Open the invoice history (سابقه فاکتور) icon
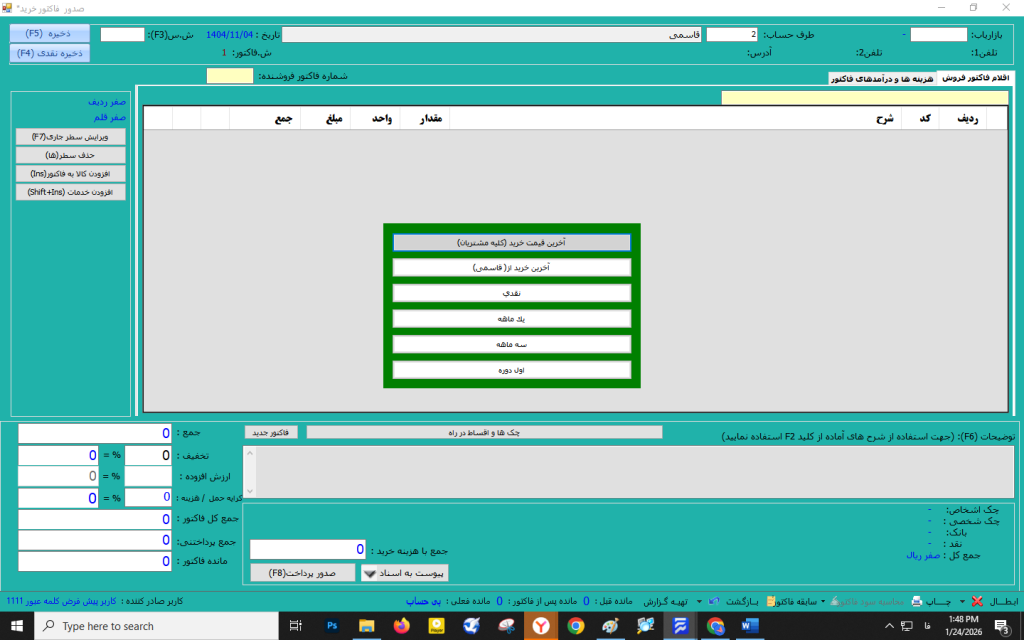 click(773, 601)
